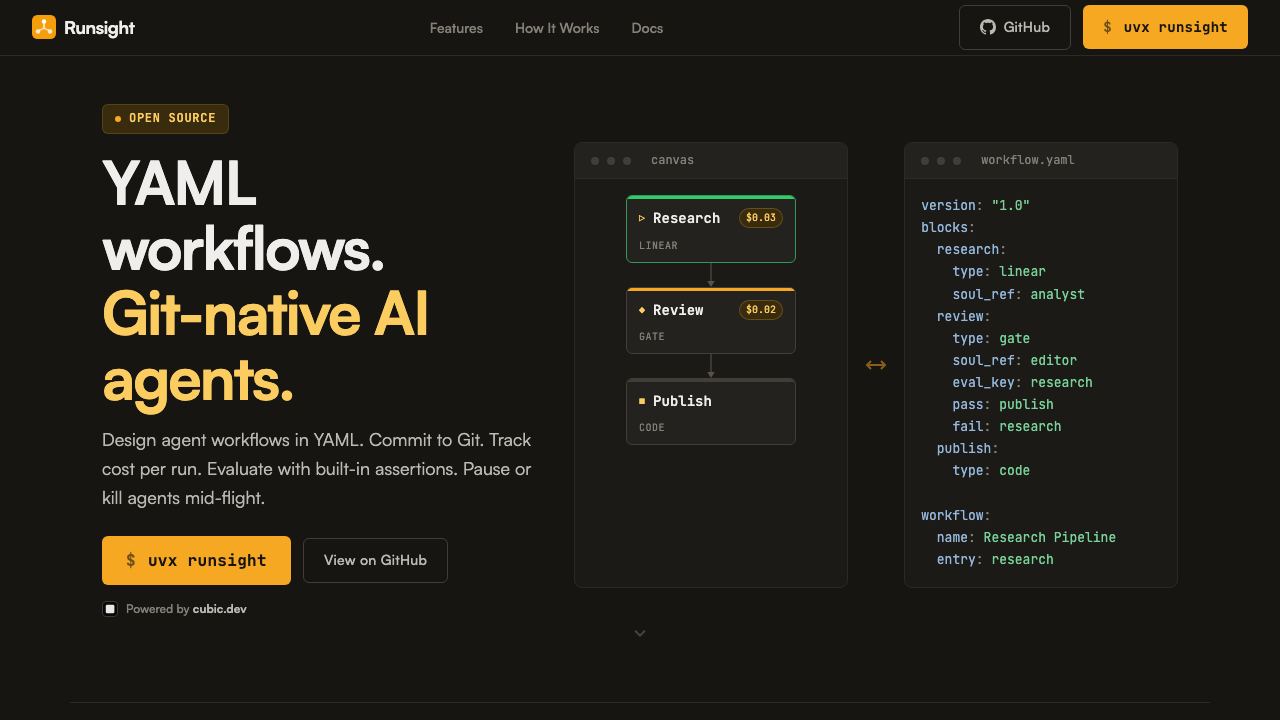Viewport: 1280px width, 720px height.
Task: Click the blocks: YAML key
Action: pos(948,227)
